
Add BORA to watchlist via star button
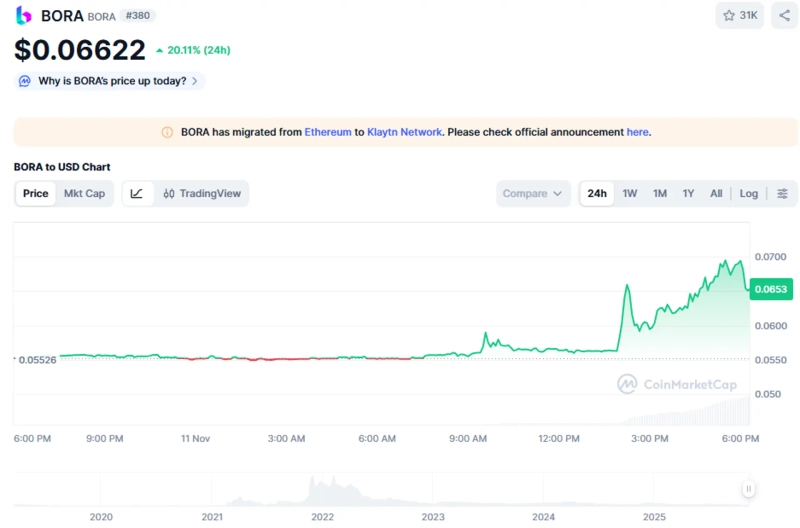tap(740, 15)
